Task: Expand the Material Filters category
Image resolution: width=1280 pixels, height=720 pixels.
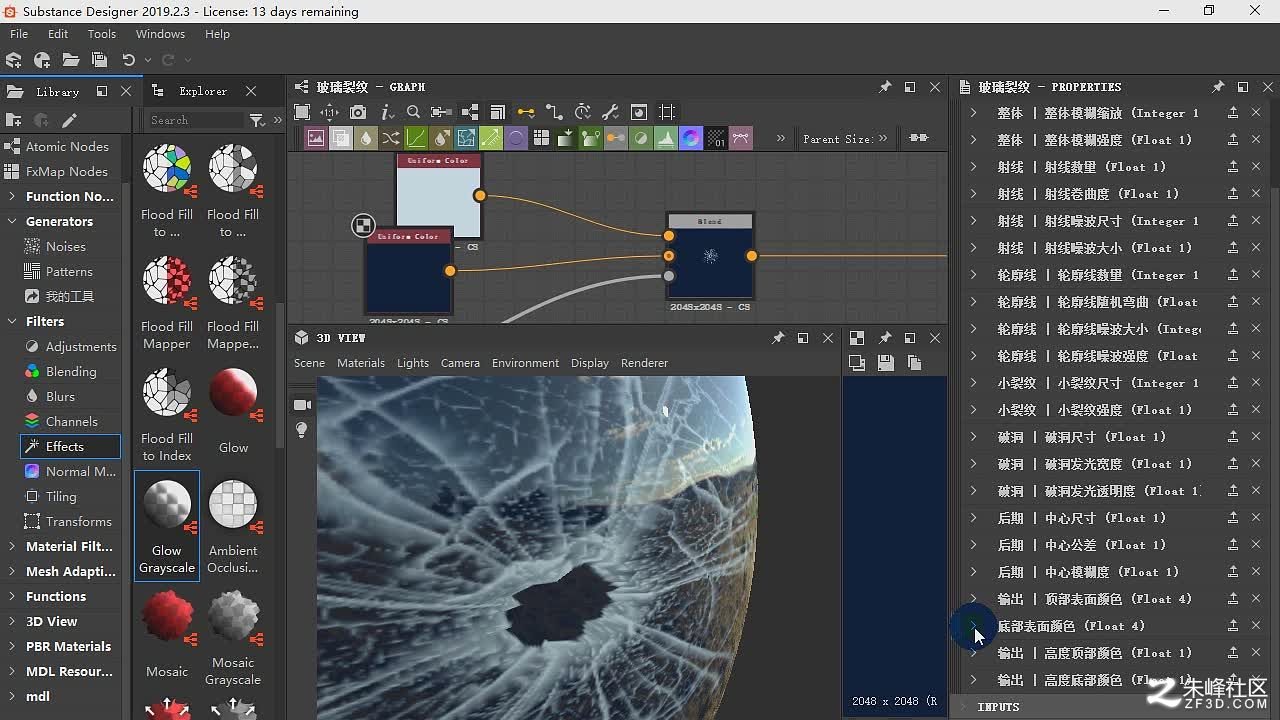Action: pyautogui.click(x=12, y=546)
